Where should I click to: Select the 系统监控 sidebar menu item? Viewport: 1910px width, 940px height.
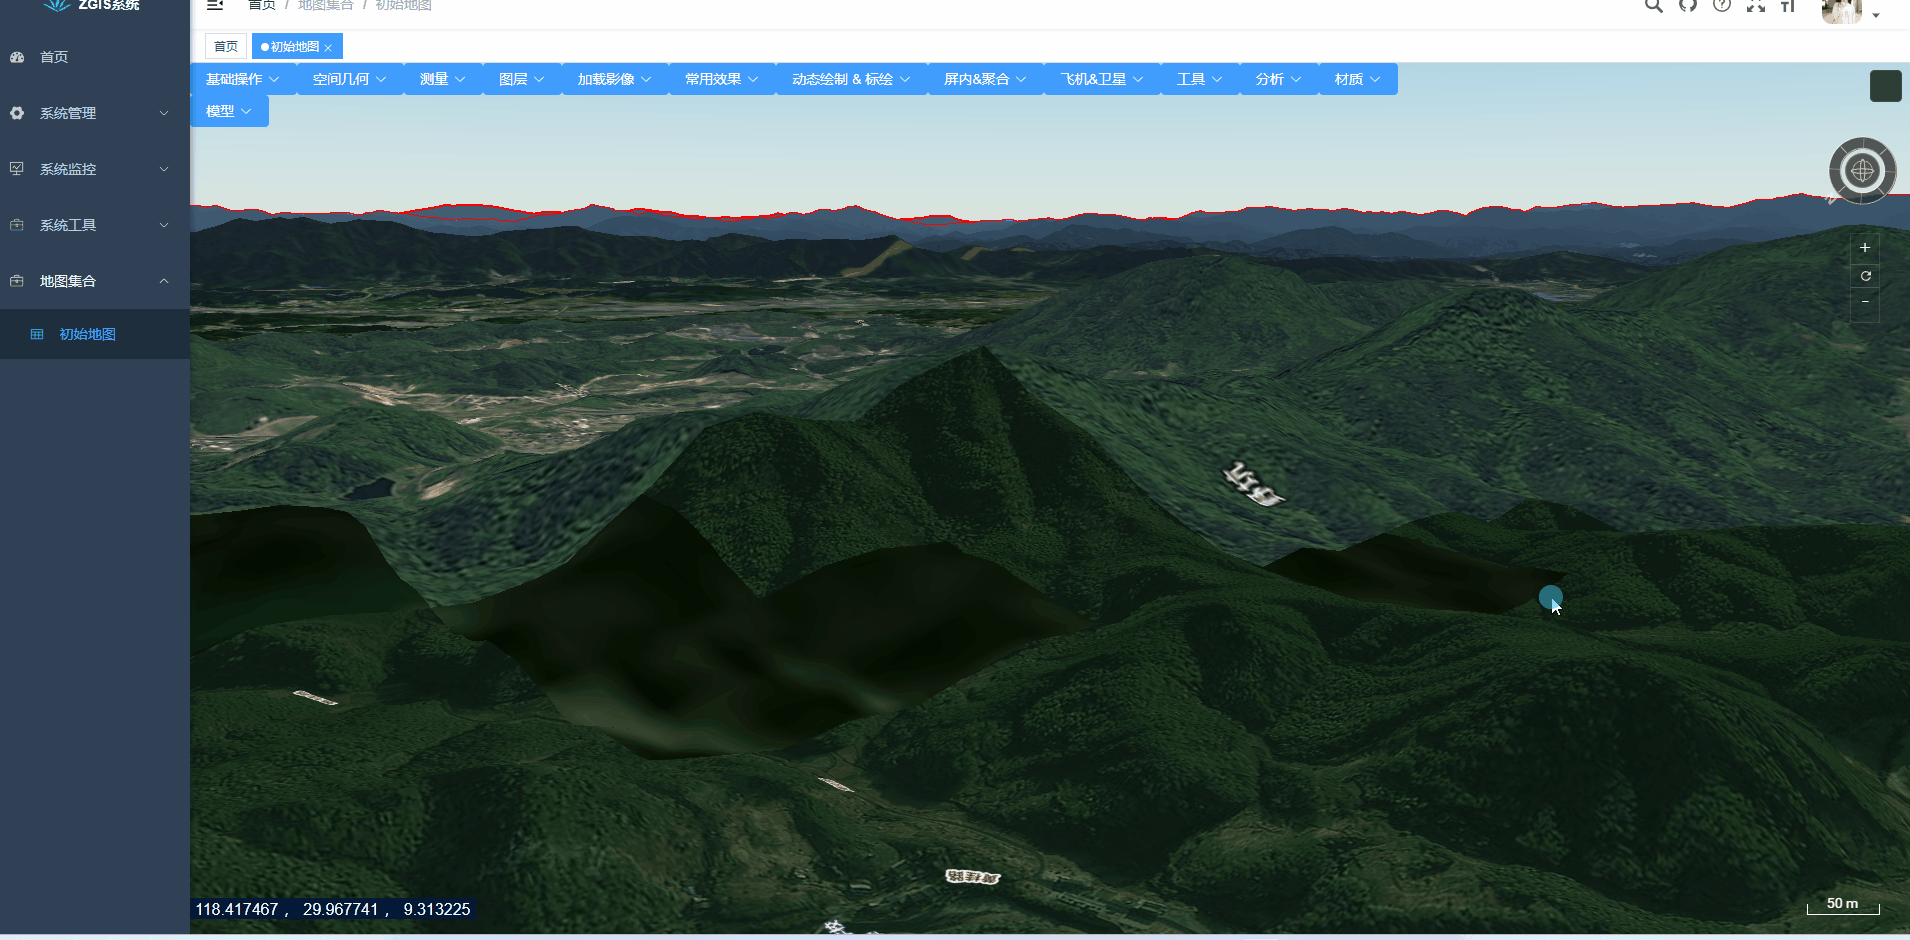(95, 169)
